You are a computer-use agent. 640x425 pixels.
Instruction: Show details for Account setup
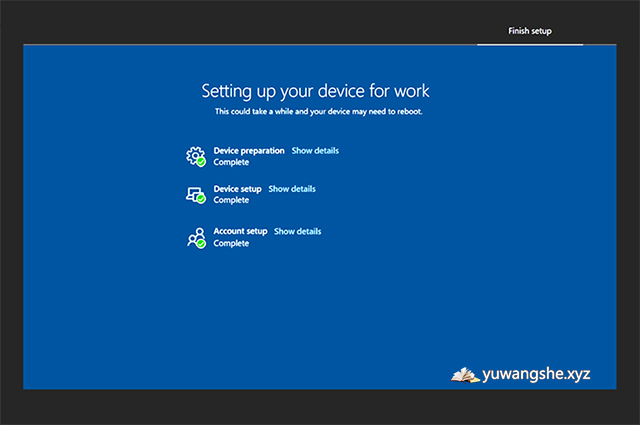[x=298, y=231]
